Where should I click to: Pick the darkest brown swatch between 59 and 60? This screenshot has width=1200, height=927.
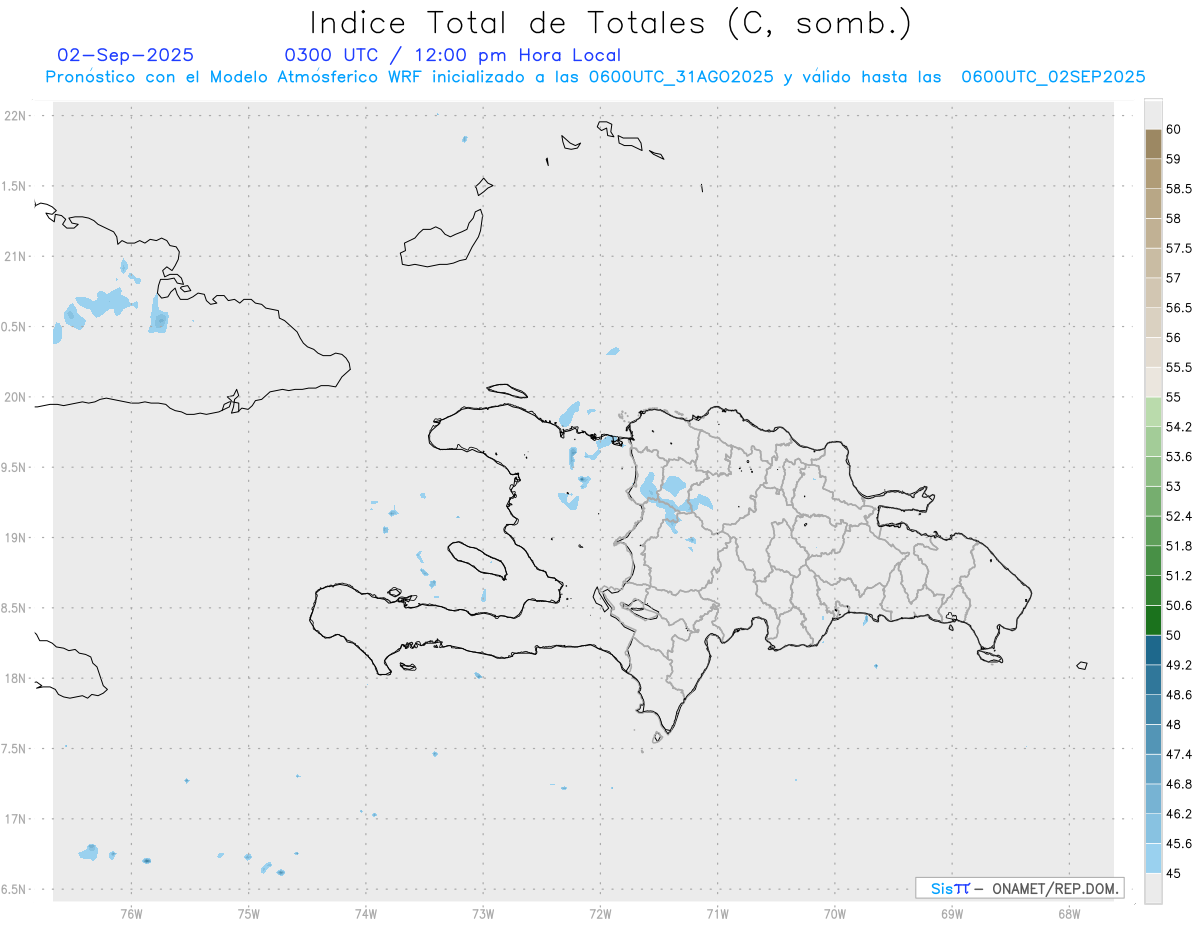pos(1153,144)
